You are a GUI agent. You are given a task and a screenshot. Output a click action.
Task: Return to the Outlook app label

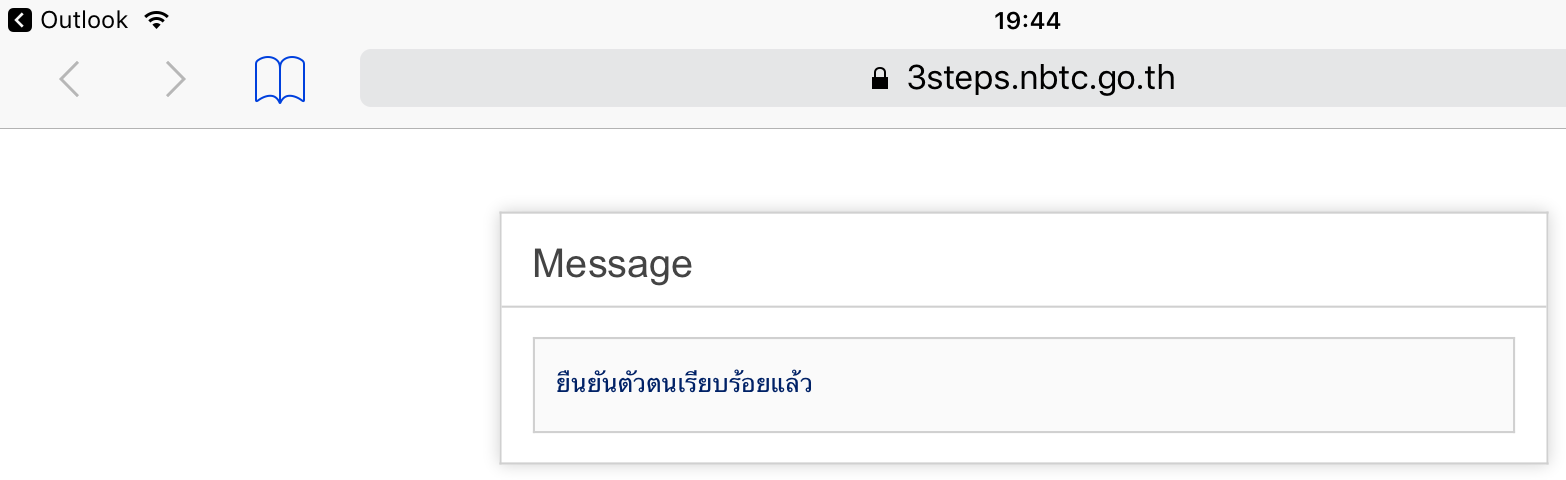pos(84,20)
